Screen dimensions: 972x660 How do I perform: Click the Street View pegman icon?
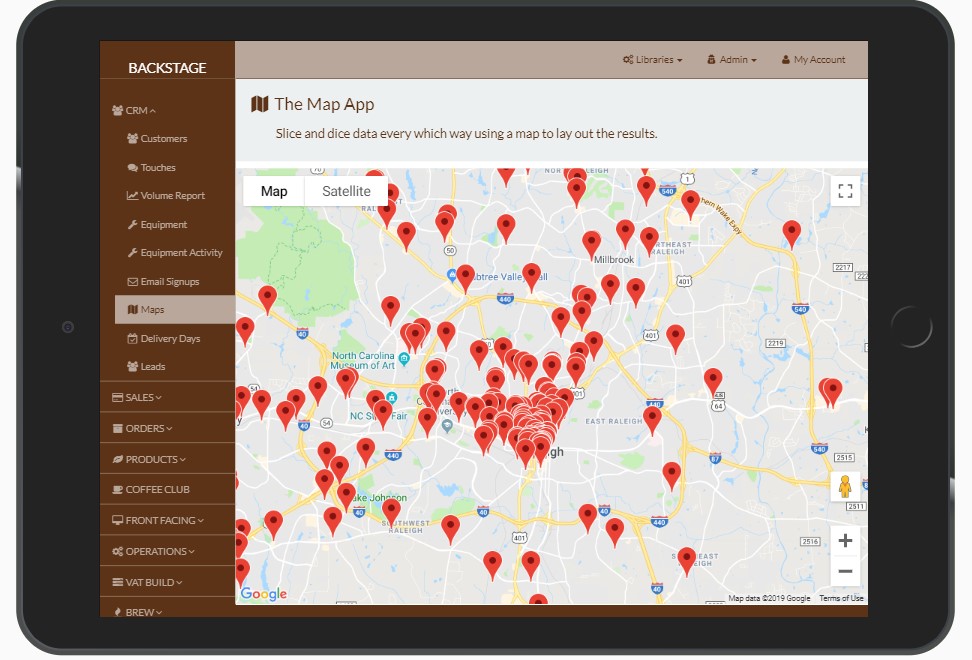[845, 487]
